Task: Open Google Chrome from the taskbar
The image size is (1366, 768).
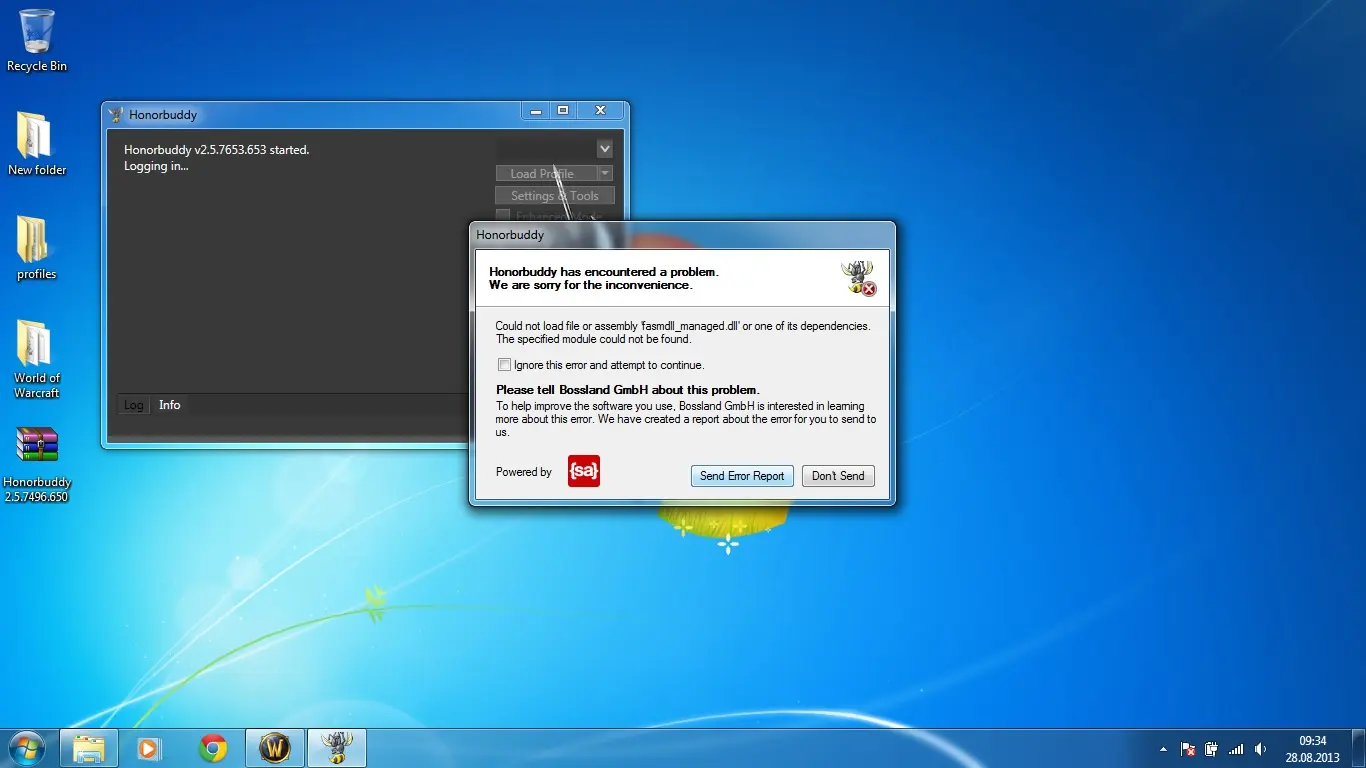Action: pos(212,748)
